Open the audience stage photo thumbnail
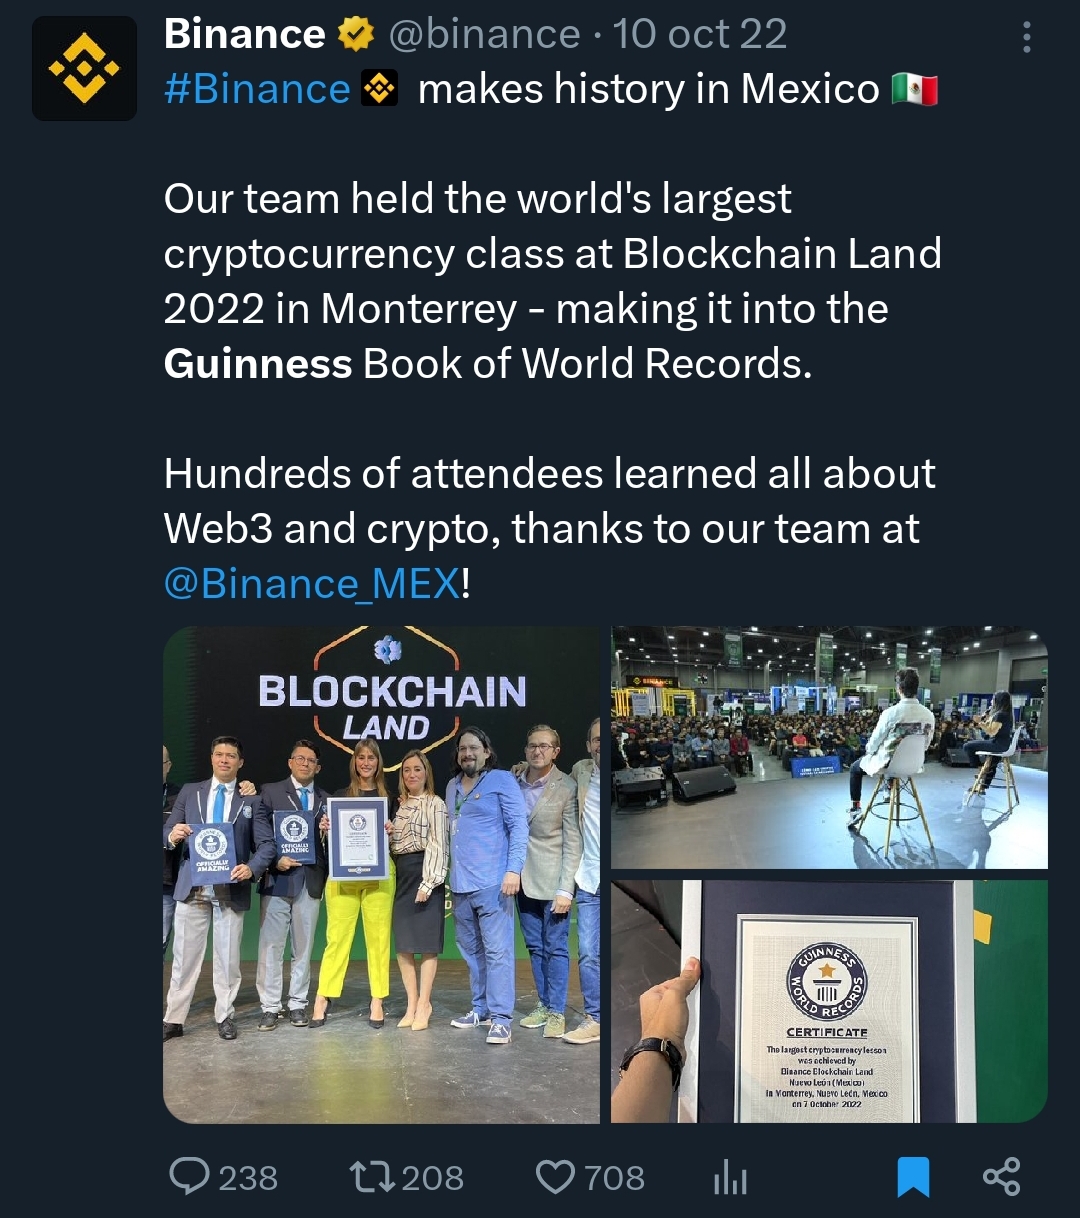 click(830, 747)
